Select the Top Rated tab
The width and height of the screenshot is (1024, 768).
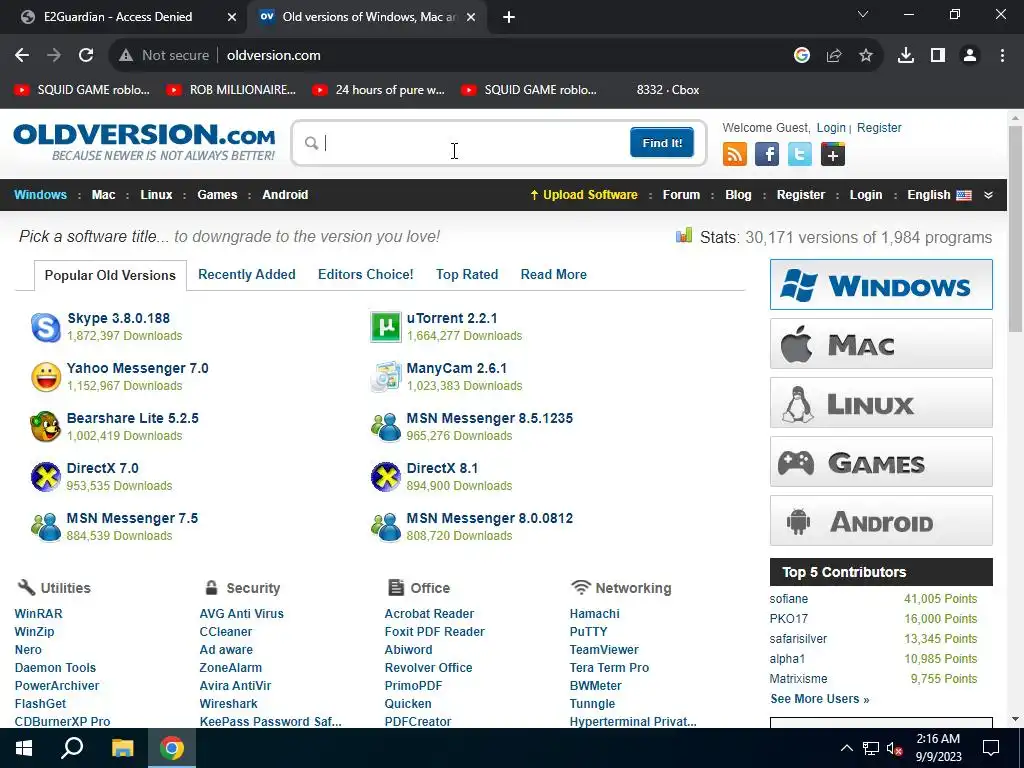coord(467,274)
